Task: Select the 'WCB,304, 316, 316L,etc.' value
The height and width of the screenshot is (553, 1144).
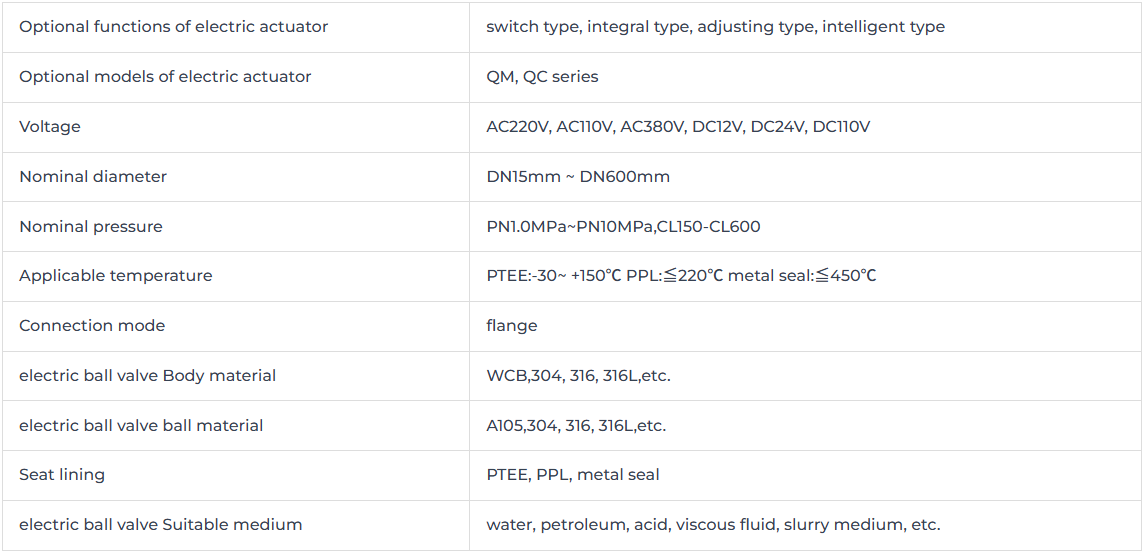Action: 578,376
